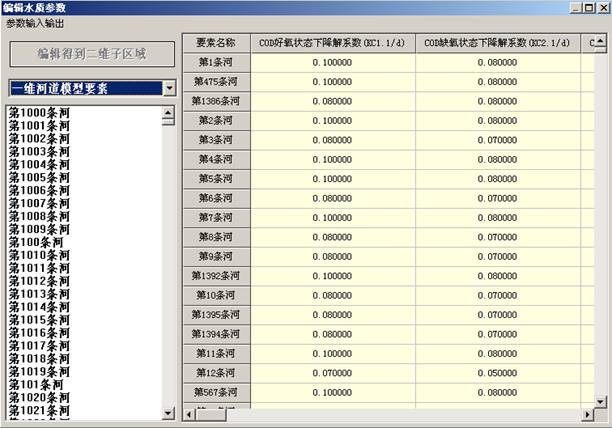The width and height of the screenshot is (612, 428).
Task: Click the river list scroll-up arrow
Action: click(168, 110)
